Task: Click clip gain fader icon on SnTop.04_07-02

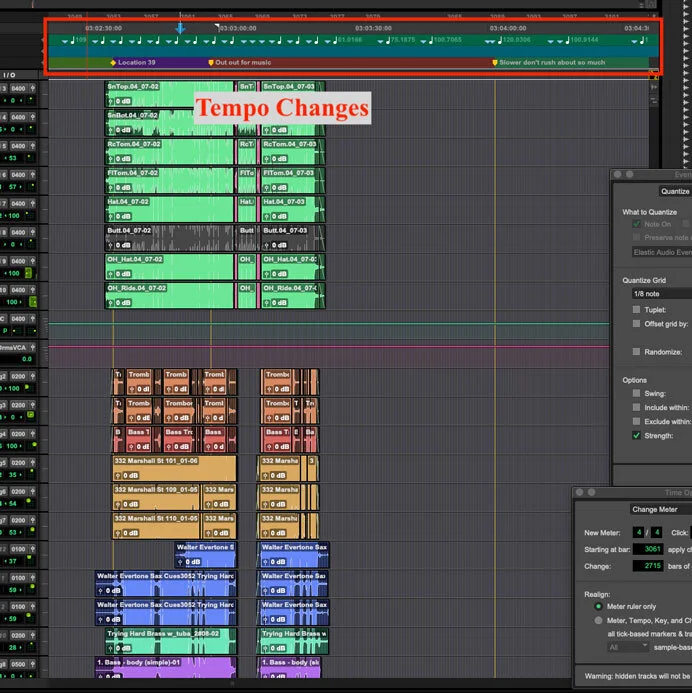Action: [110, 101]
